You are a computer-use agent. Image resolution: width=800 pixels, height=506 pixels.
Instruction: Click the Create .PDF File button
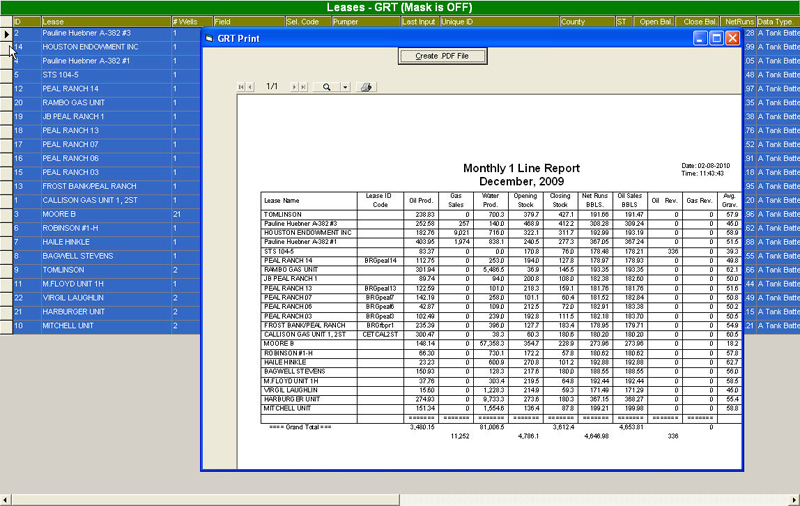442,56
